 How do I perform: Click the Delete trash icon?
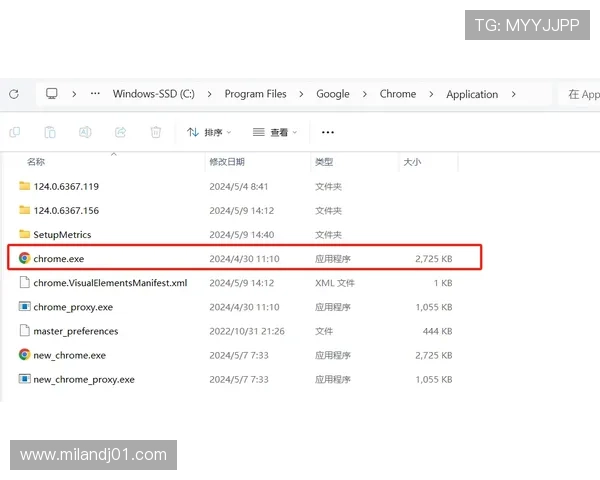[156, 132]
